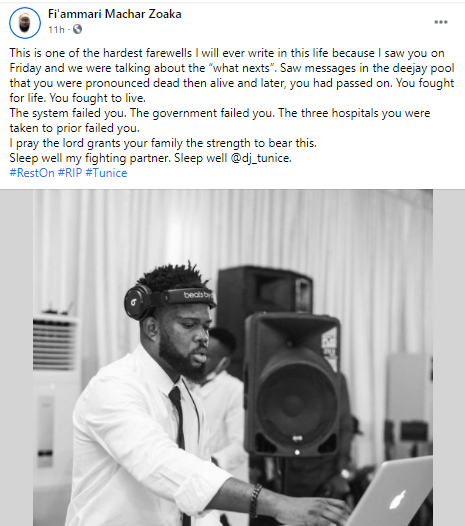Click the Apple logo on the laptop
This screenshot has width=465, height=526.
point(398,501)
